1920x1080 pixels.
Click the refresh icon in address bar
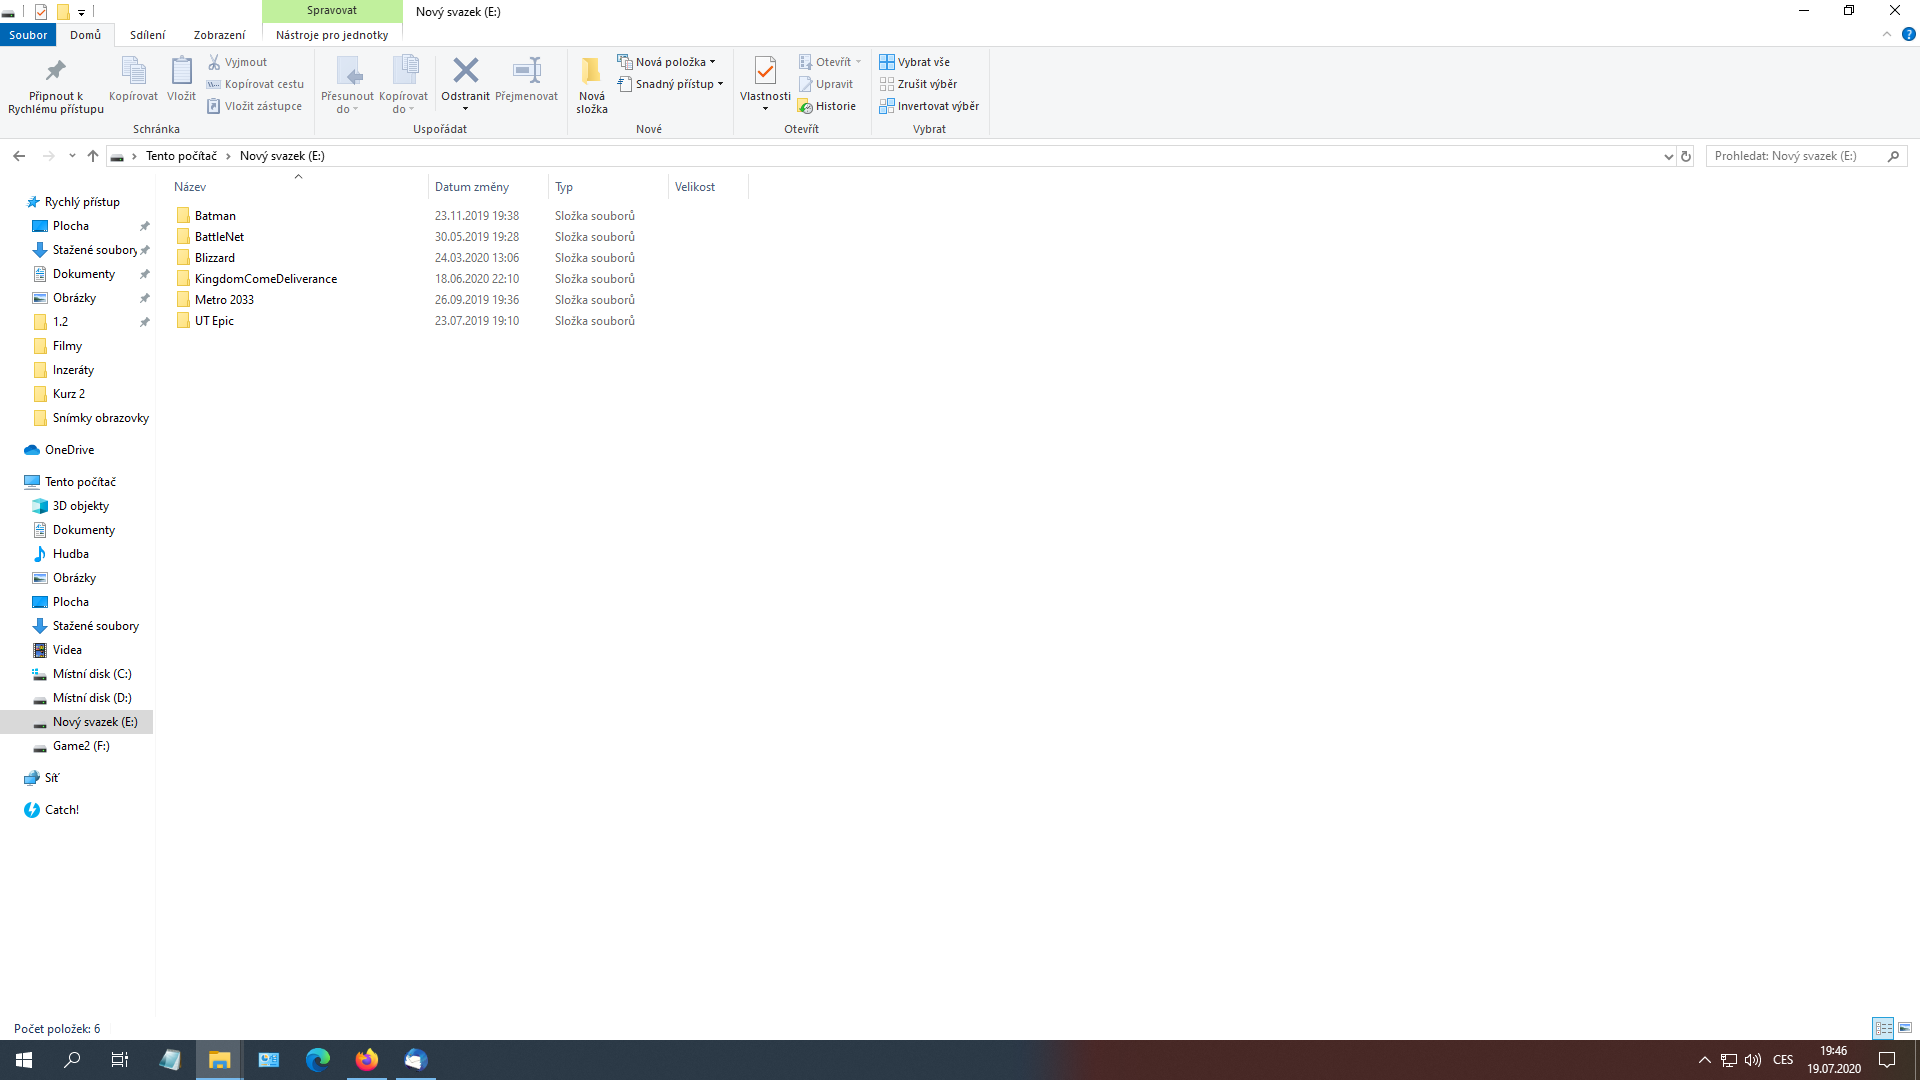[x=1686, y=156]
